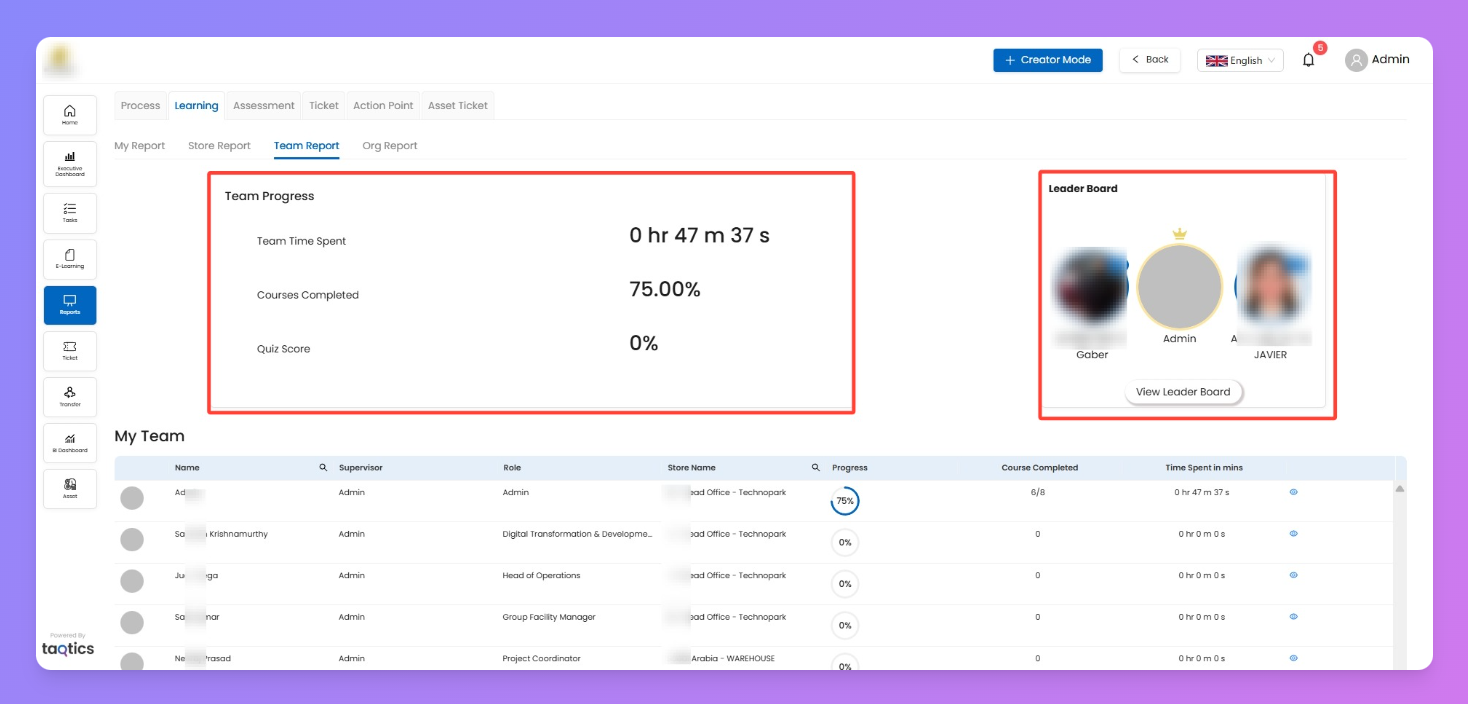1468x704 pixels.
Task: Open the Tasks sidebar icon
Action: click(70, 212)
